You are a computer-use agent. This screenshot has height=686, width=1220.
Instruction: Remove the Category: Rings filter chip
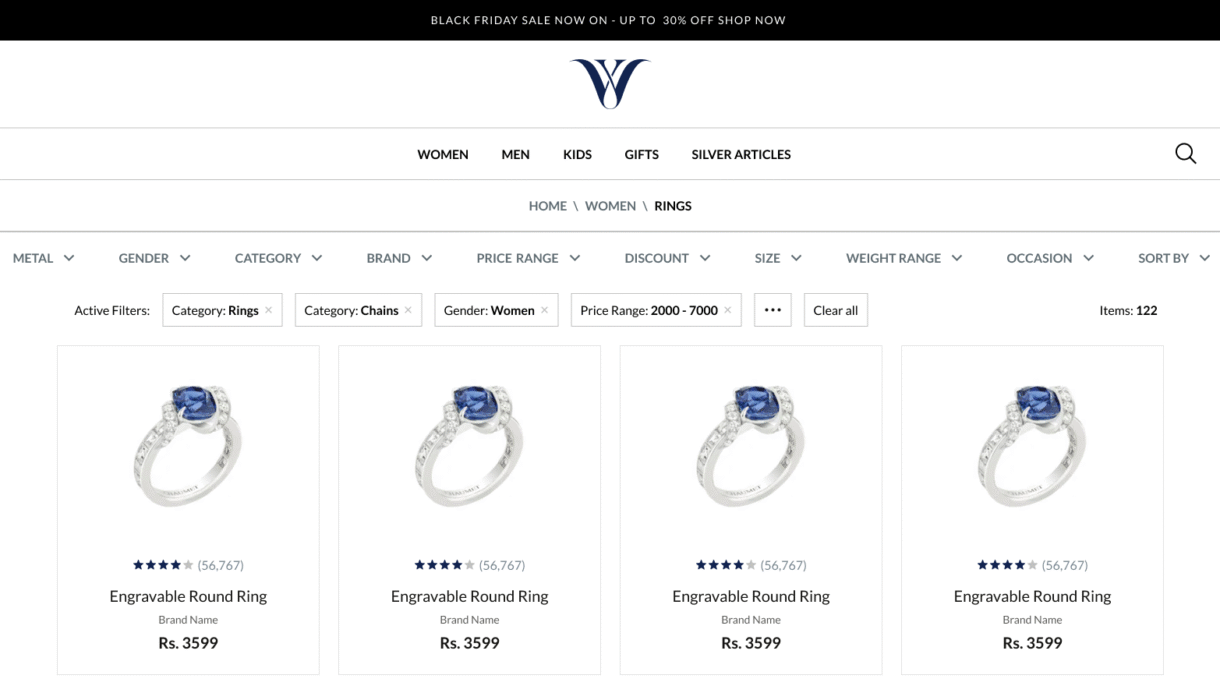coord(268,310)
